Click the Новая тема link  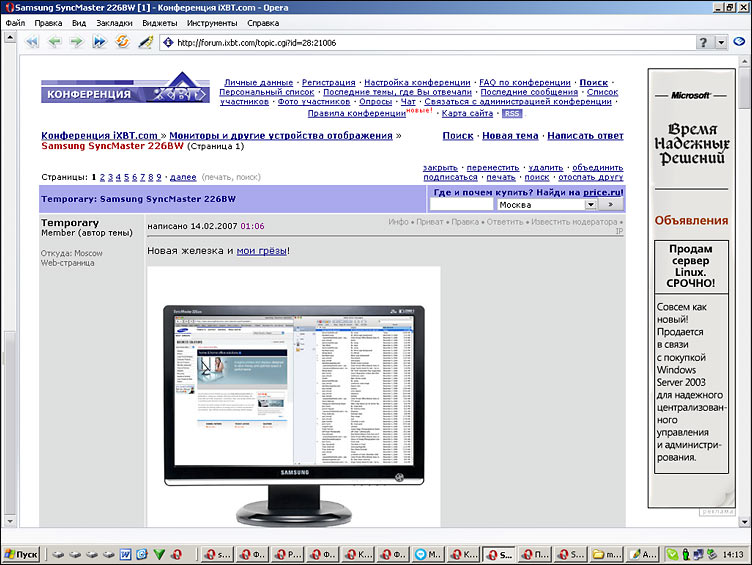(510, 136)
